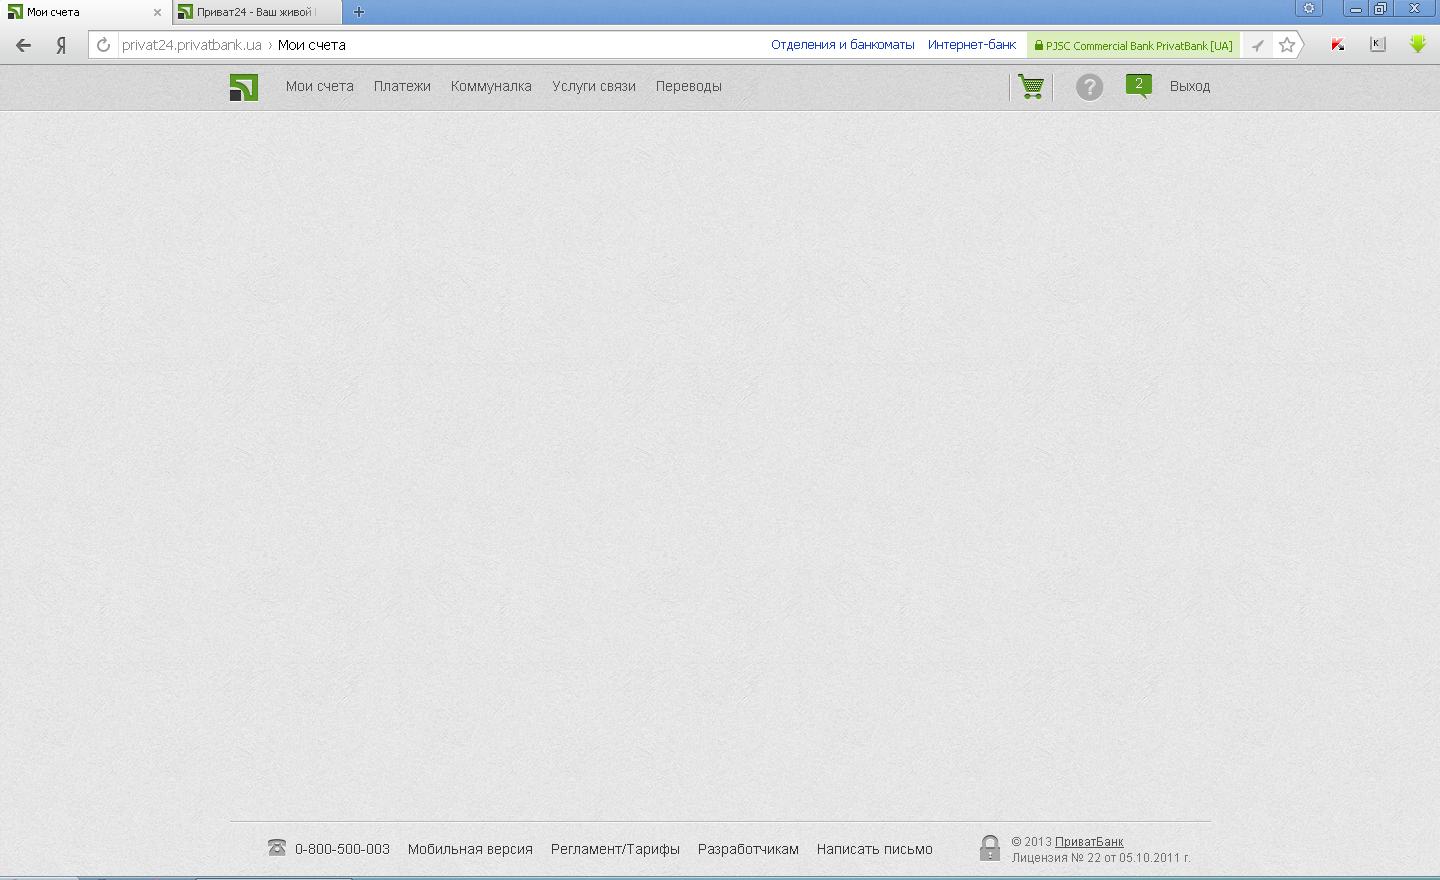Open the shopping cart icon
Viewport: 1440px width, 880px height.
1031,87
